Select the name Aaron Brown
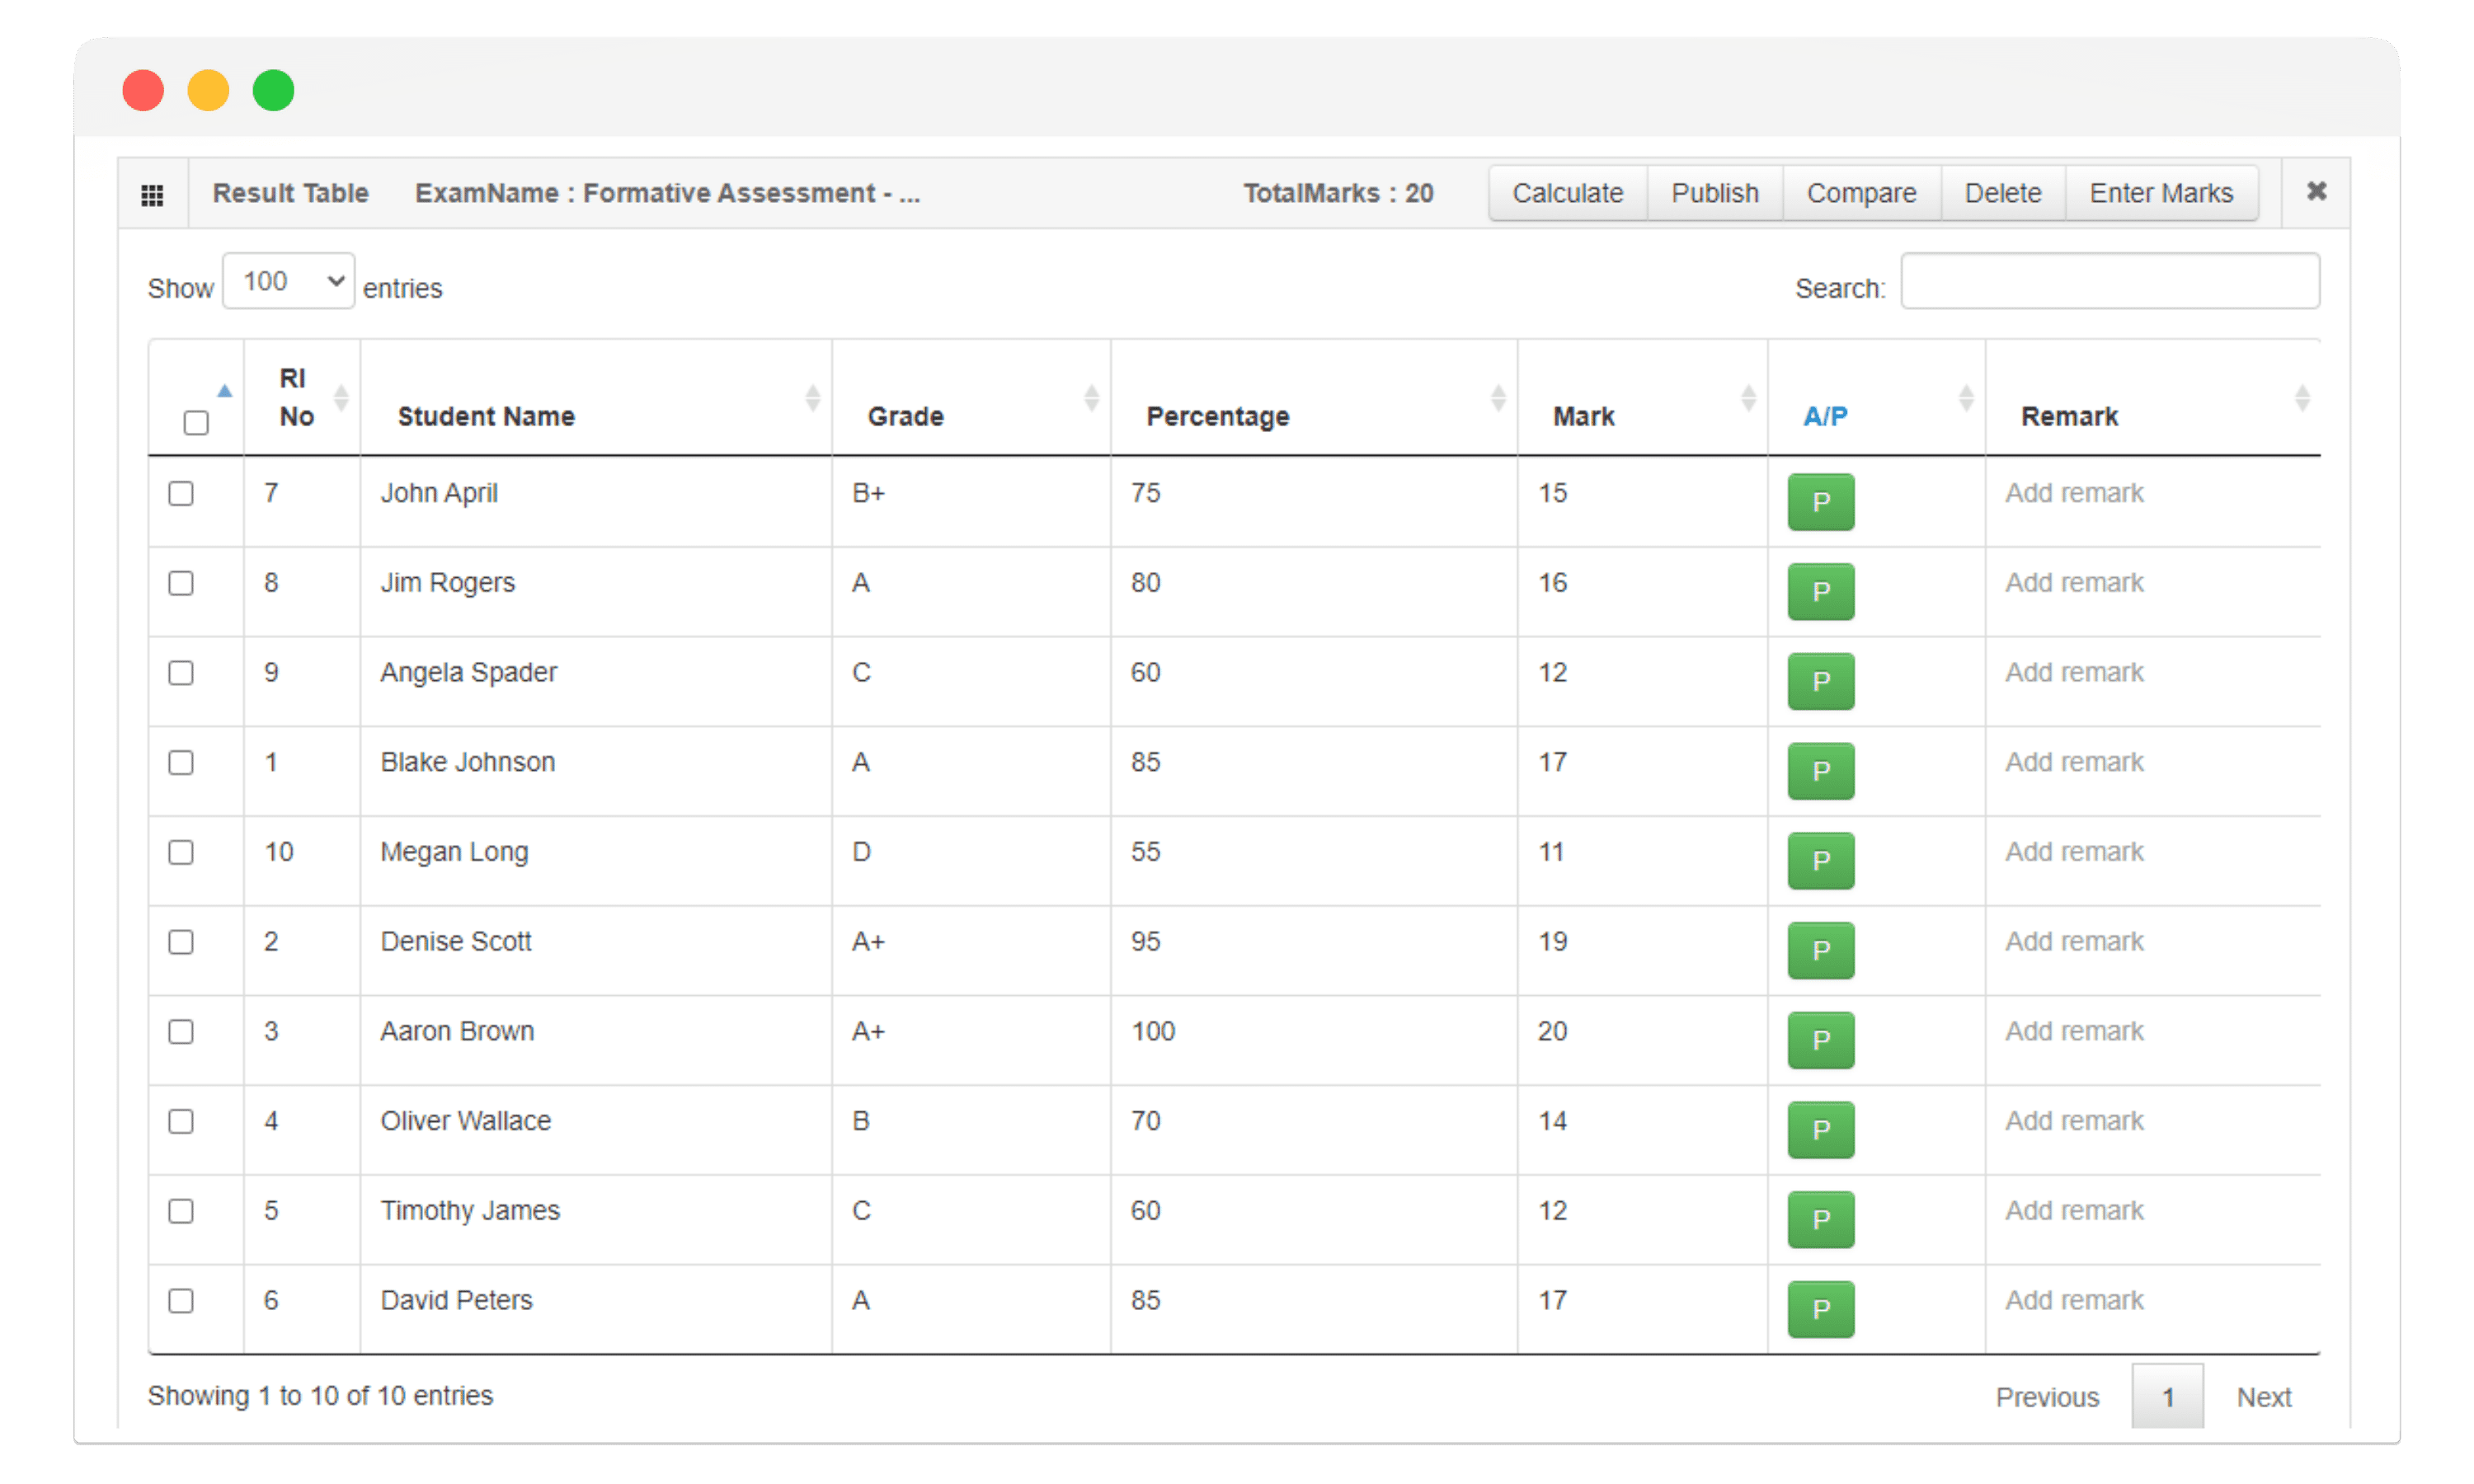 (457, 1031)
